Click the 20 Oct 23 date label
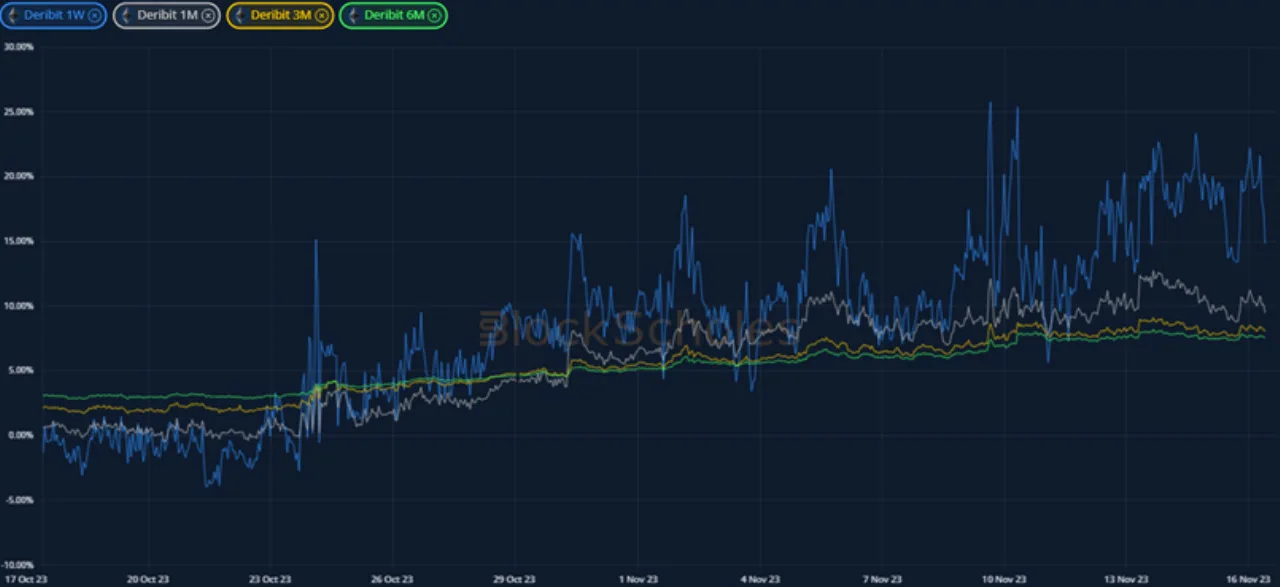 click(147, 579)
